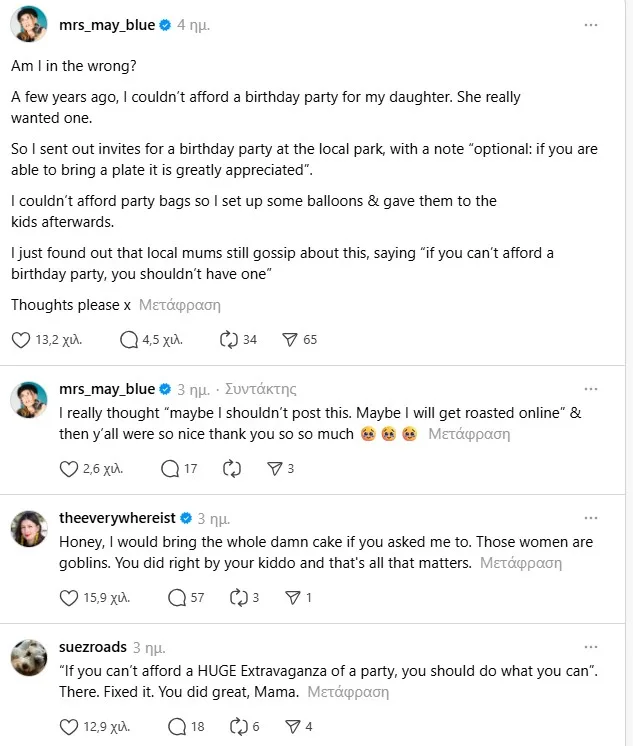Repost the main post with 34 reposts
The width and height of the screenshot is (633, 746).
point(227,340)
